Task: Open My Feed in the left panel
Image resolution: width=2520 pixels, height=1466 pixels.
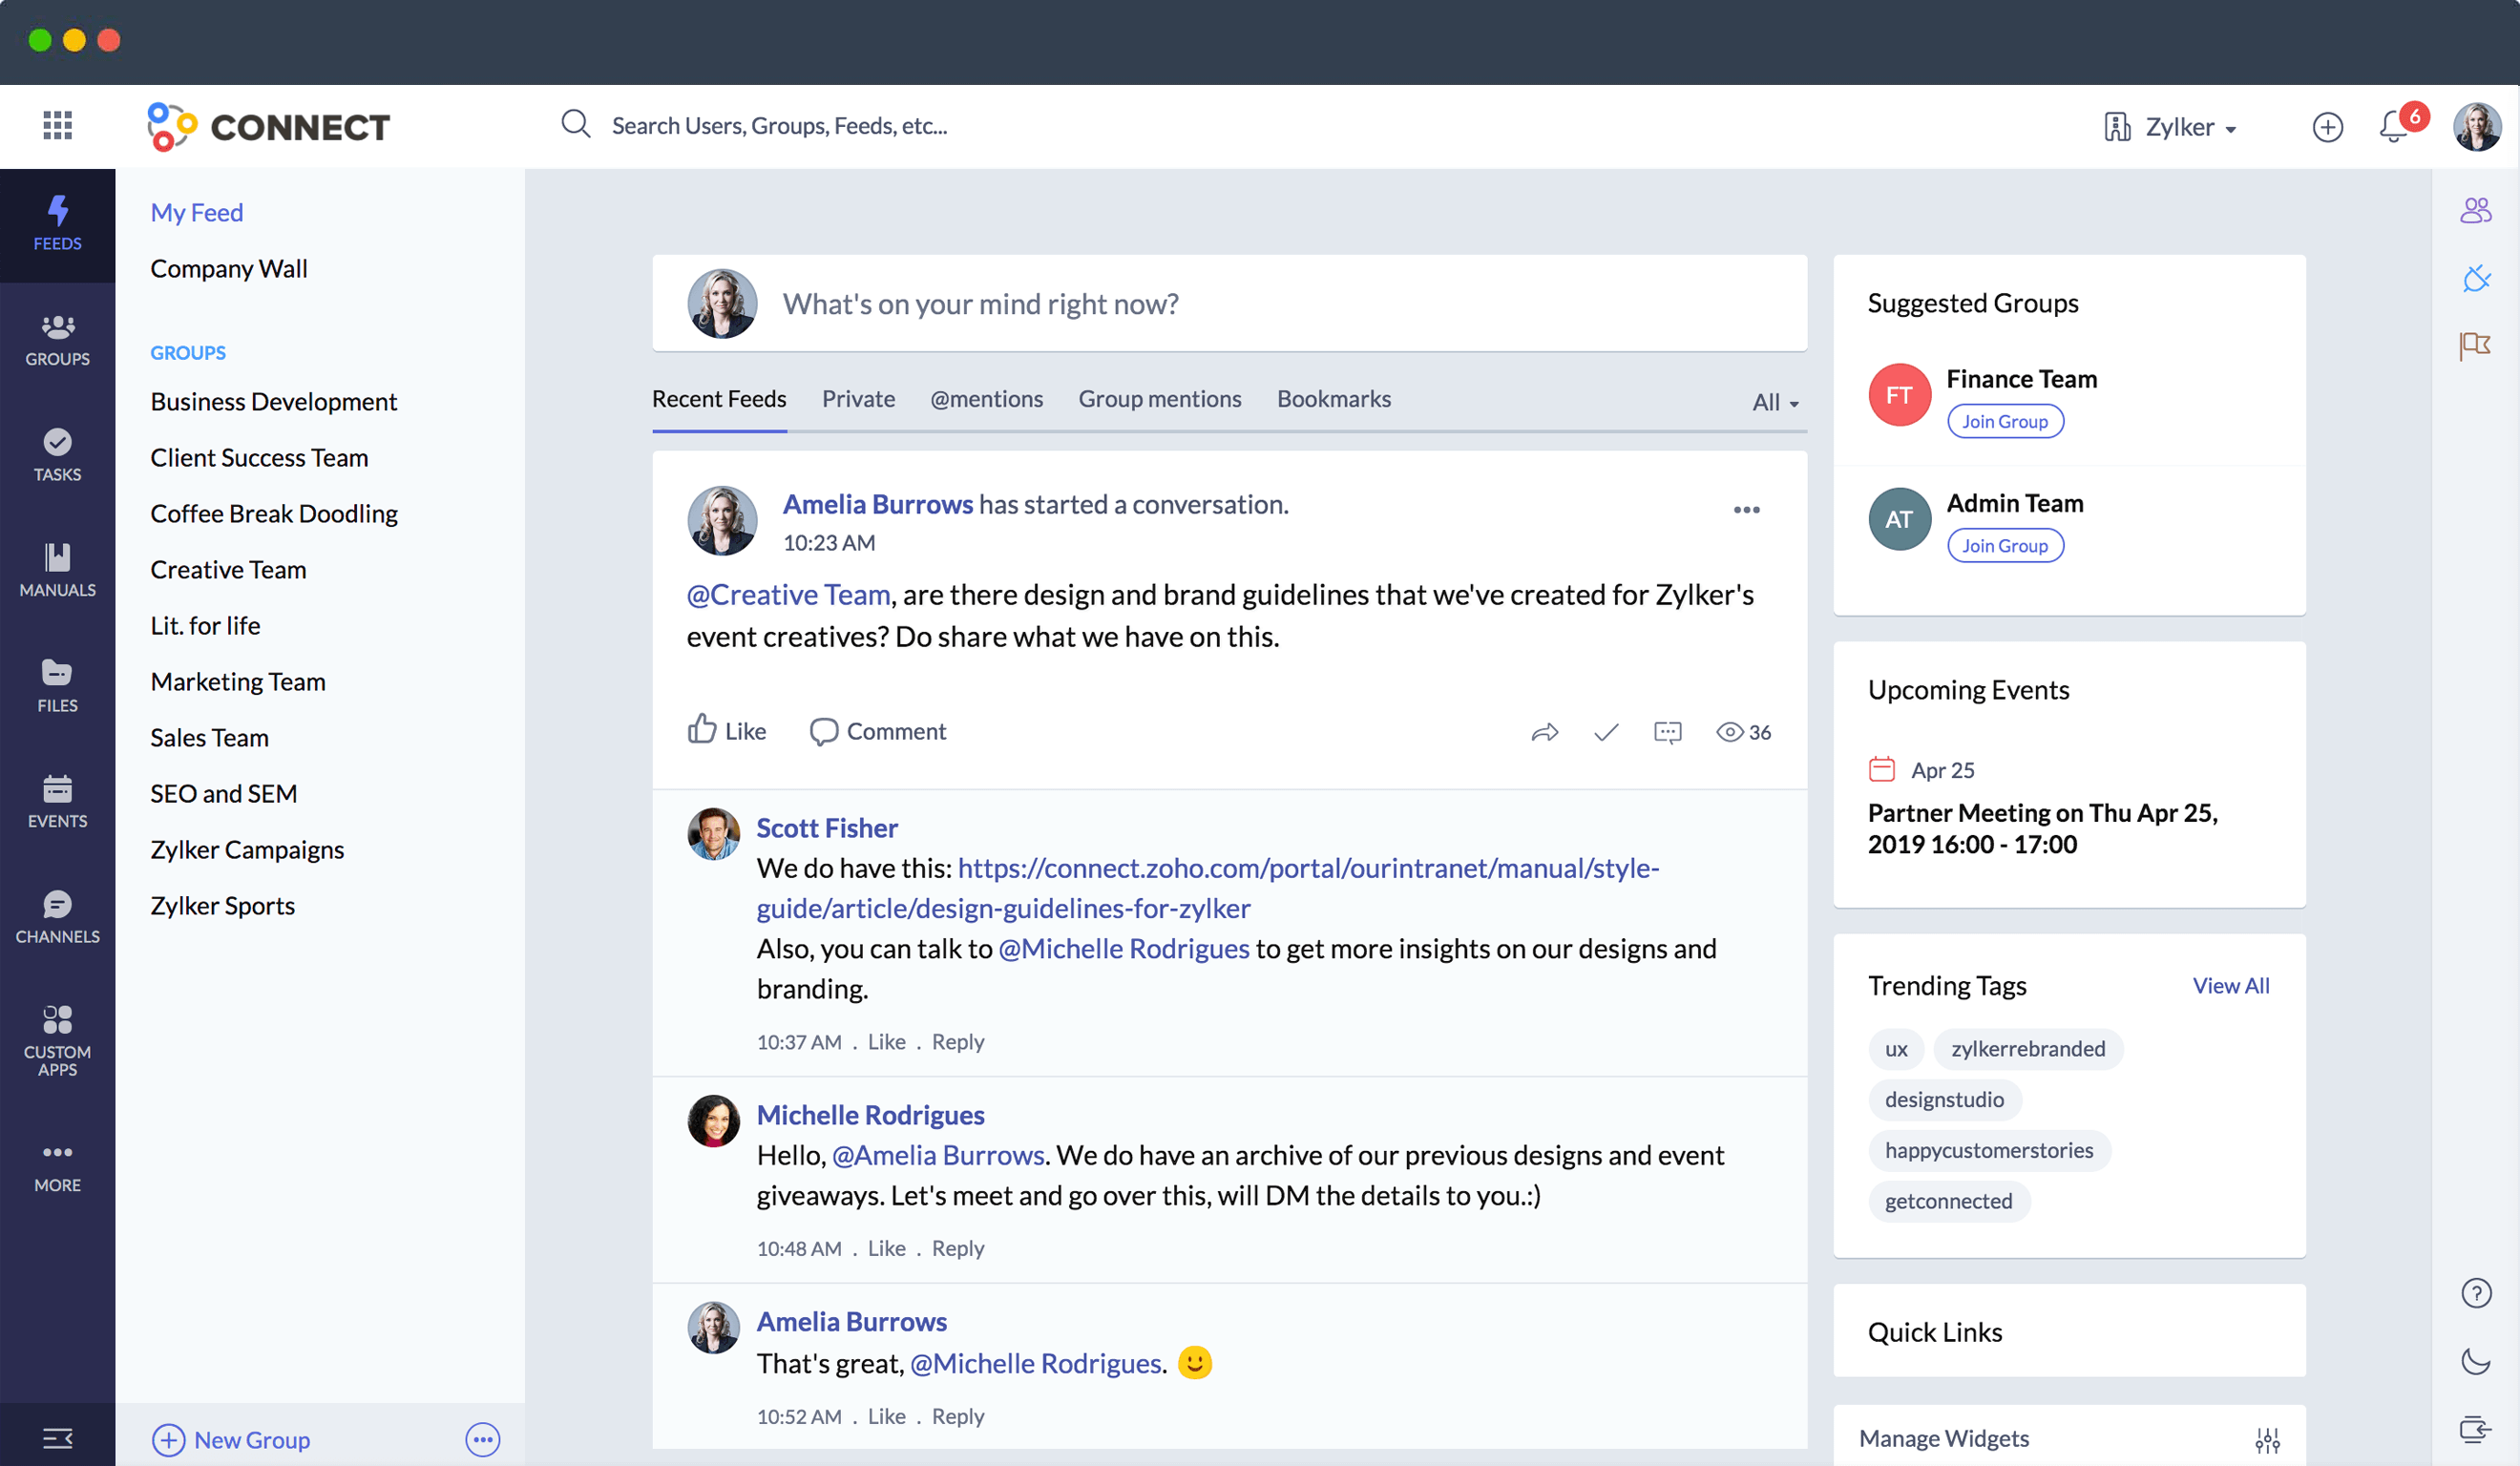Action: point(197,213)
